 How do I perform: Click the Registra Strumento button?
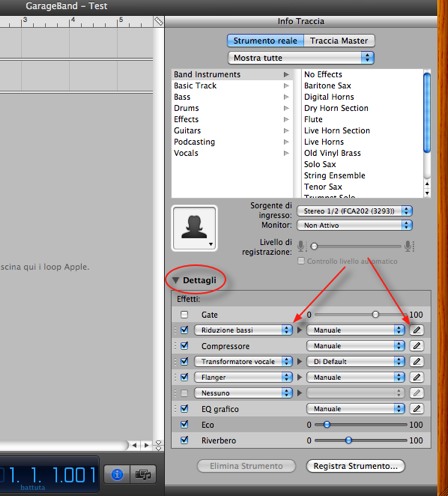[x=355, y=466]
